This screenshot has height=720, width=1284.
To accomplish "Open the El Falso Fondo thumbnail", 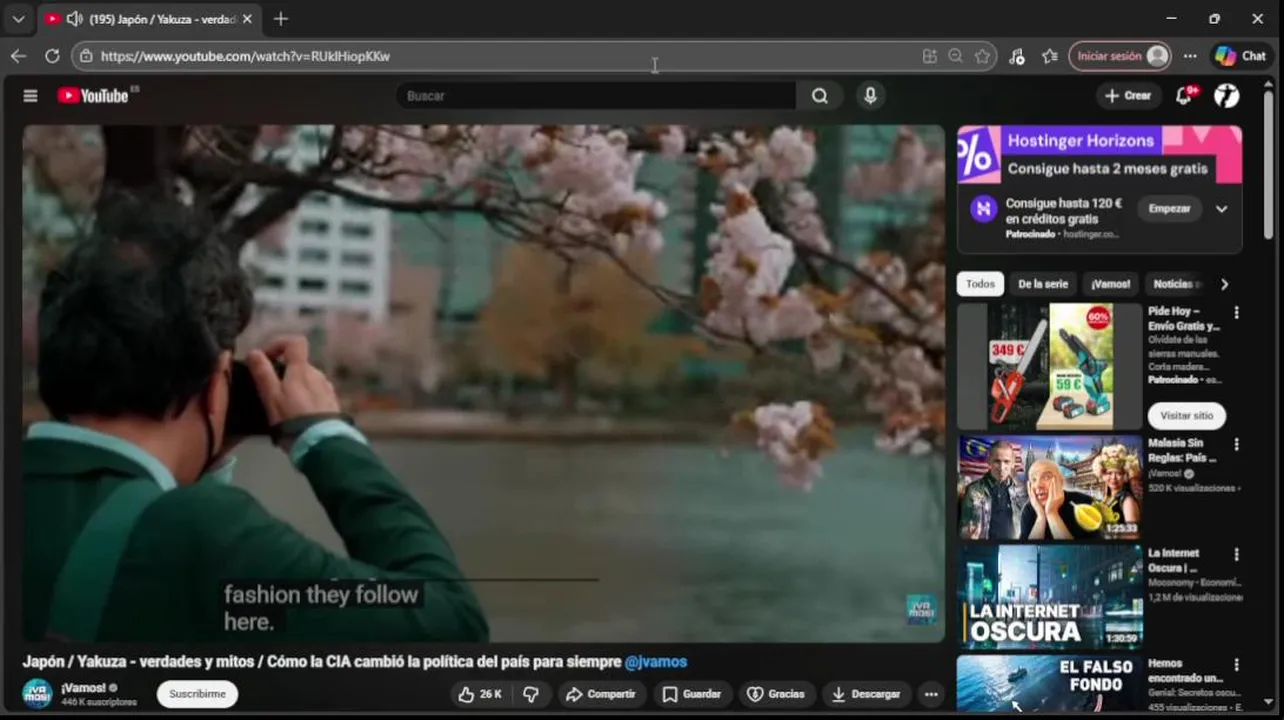I will (x=1049, y=684).
